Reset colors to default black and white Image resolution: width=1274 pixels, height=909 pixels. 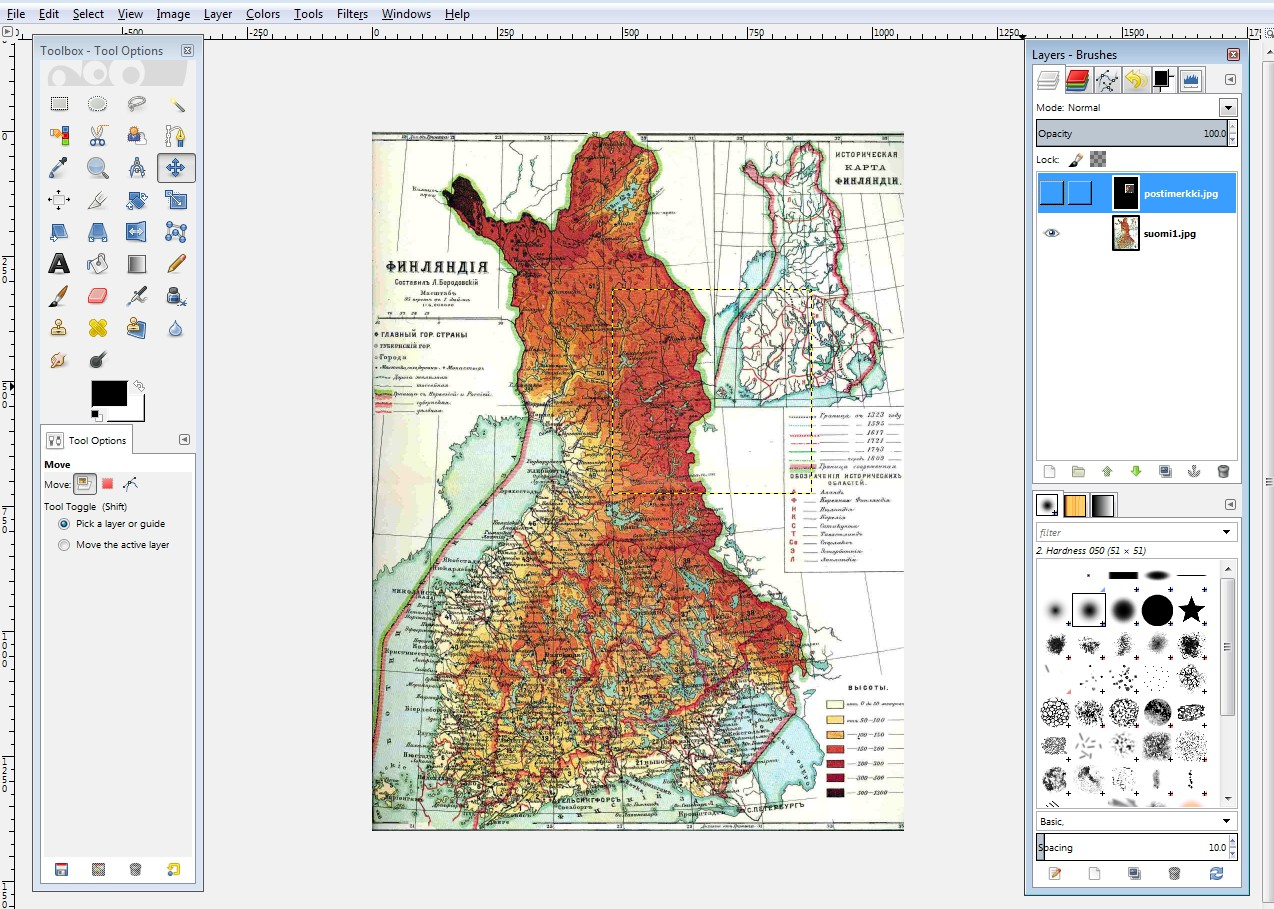tap(96, 414)
